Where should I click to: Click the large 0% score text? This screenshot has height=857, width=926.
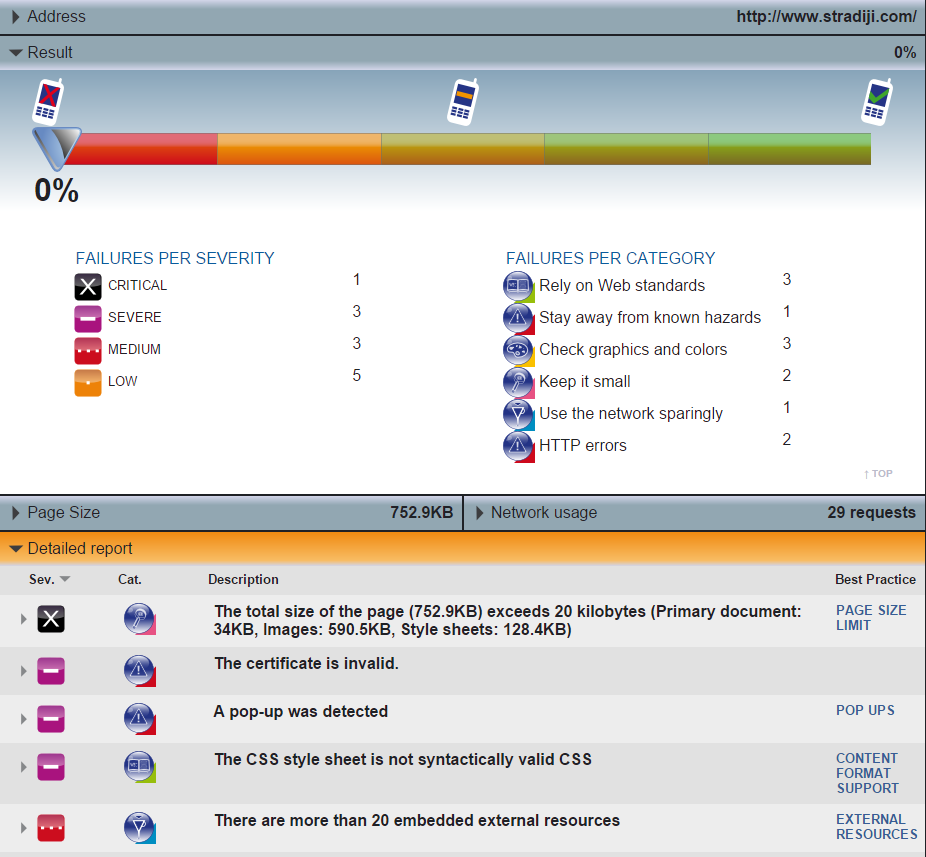pos(56,191)
